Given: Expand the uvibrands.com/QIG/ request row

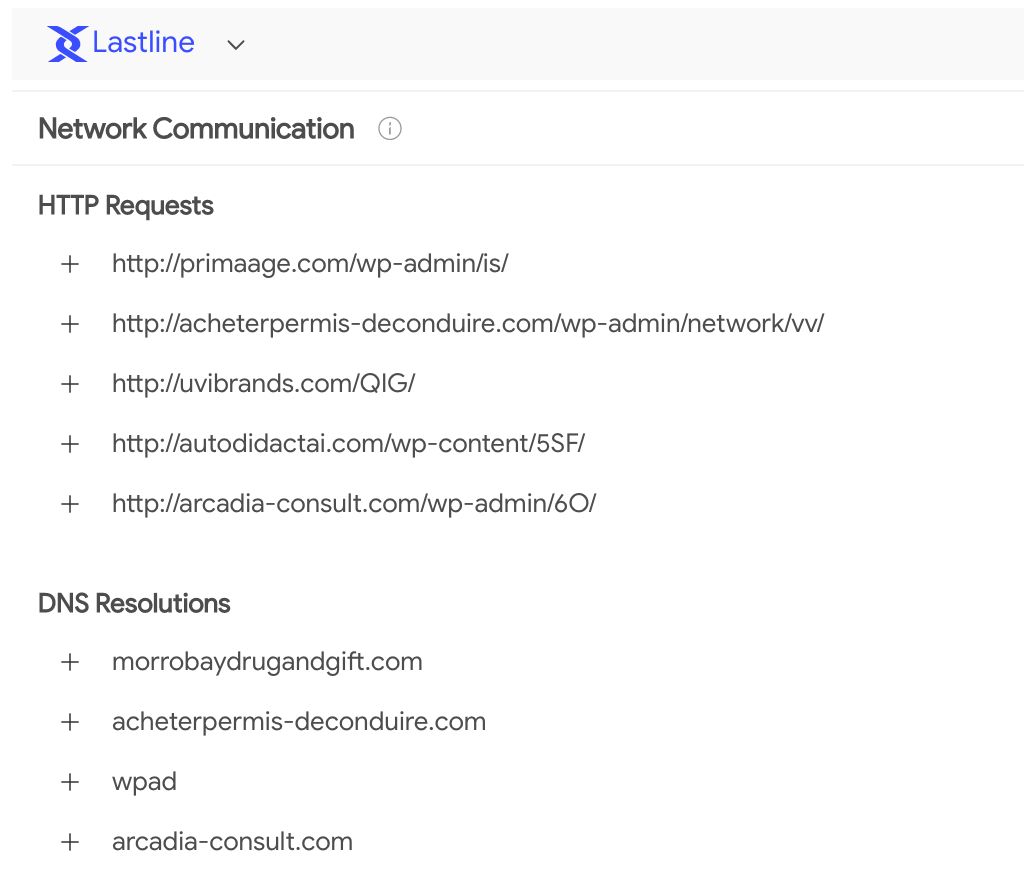Looking at the screenshot, I should click(x=70, y=384).
